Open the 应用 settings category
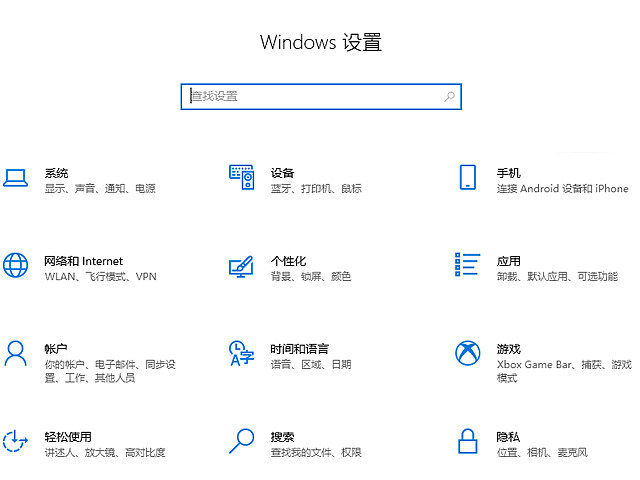Viewport: 640px width, 480px height. click(509, 261)
